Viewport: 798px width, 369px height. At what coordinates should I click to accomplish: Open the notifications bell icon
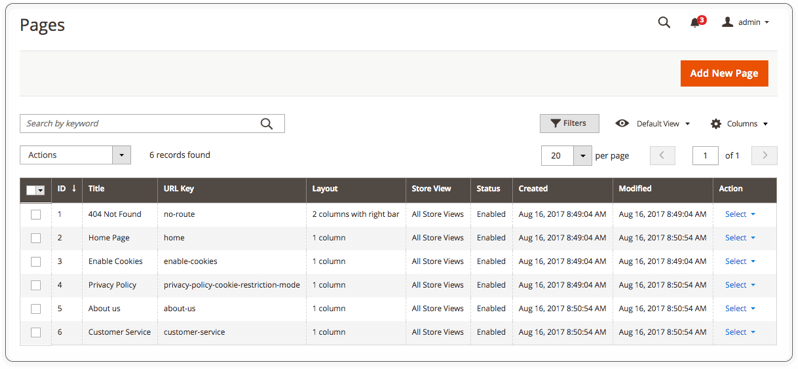[x=695, y=23]
